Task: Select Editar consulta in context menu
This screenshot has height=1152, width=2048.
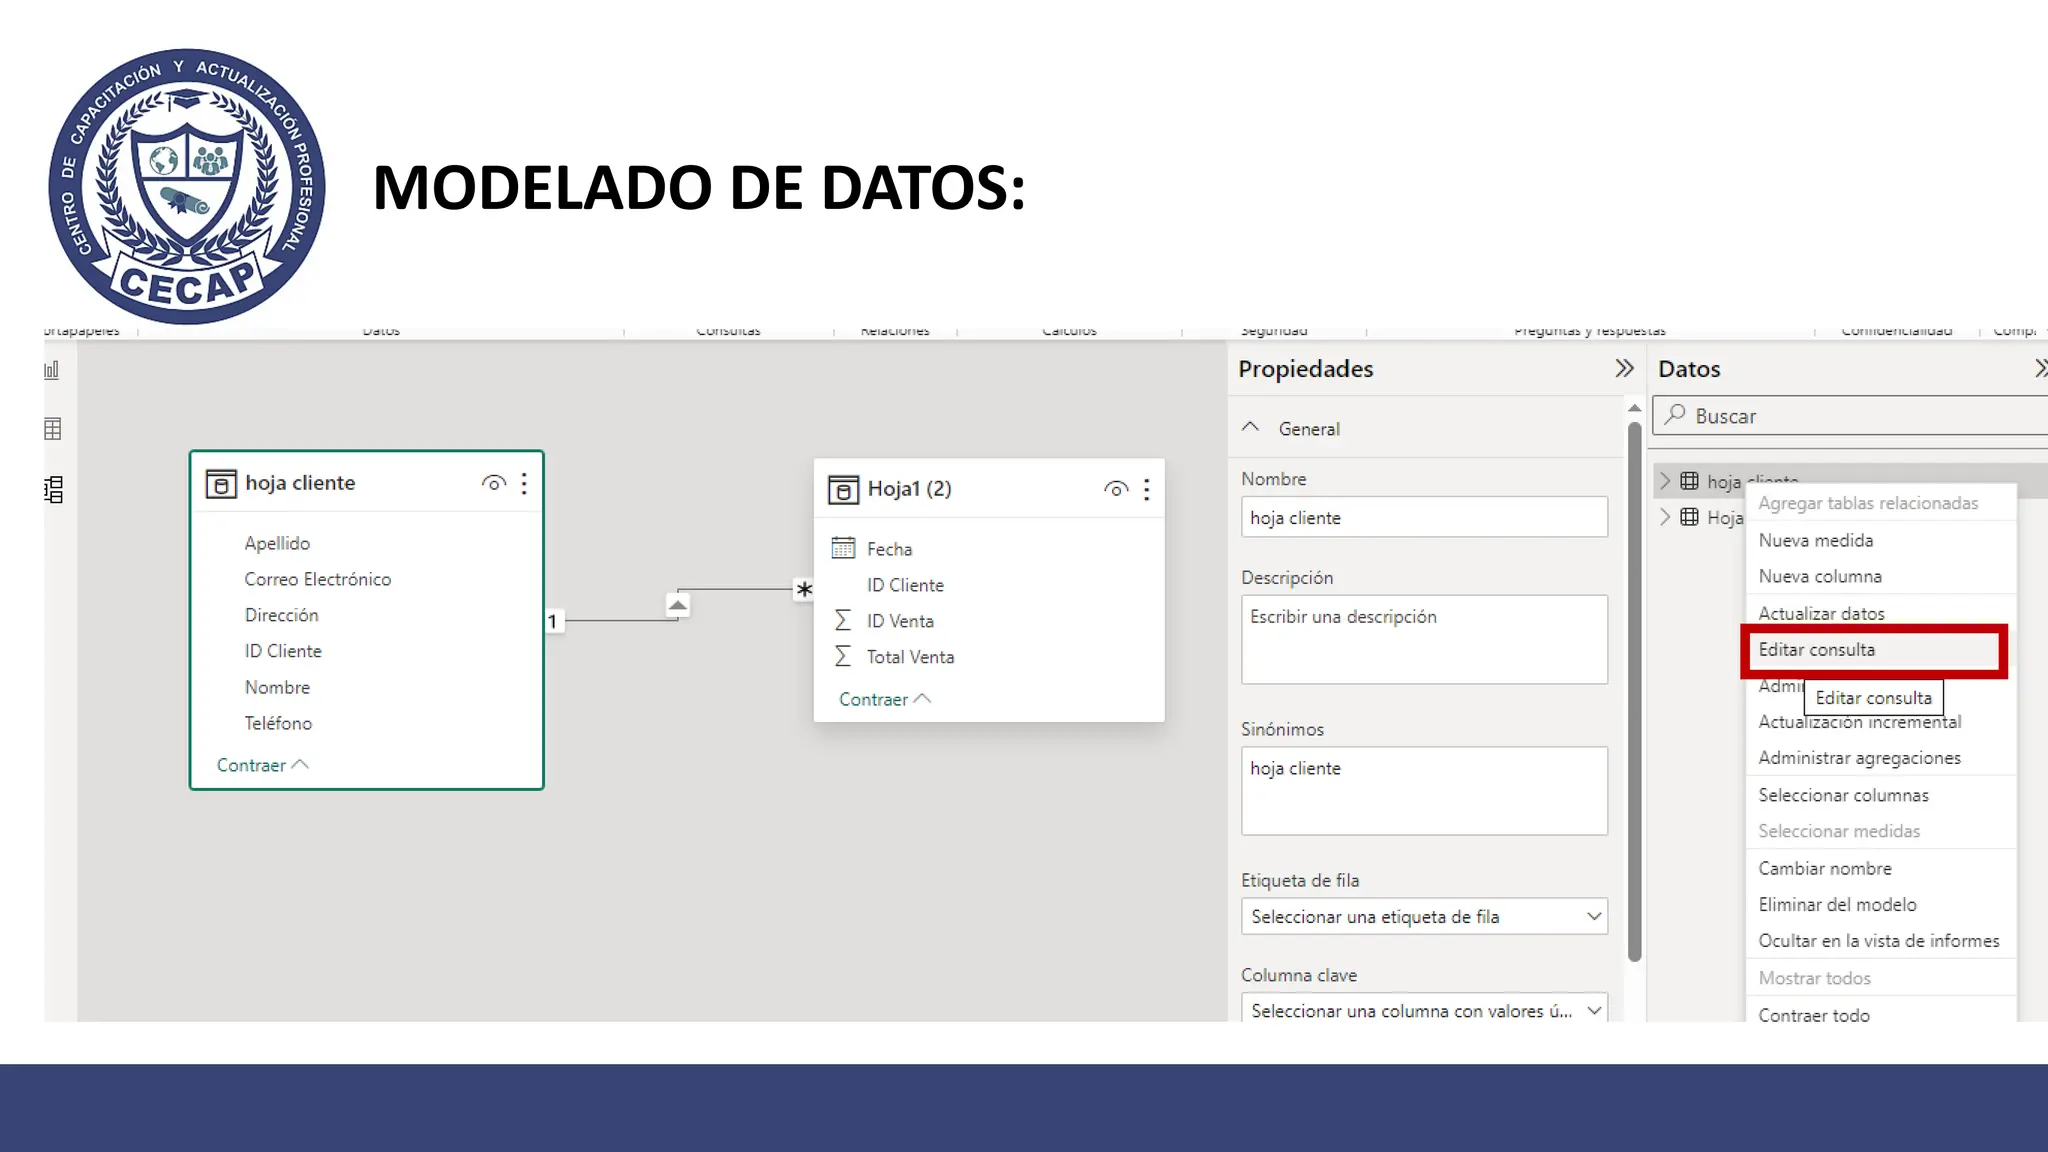Action: (x=1875, y=650)
